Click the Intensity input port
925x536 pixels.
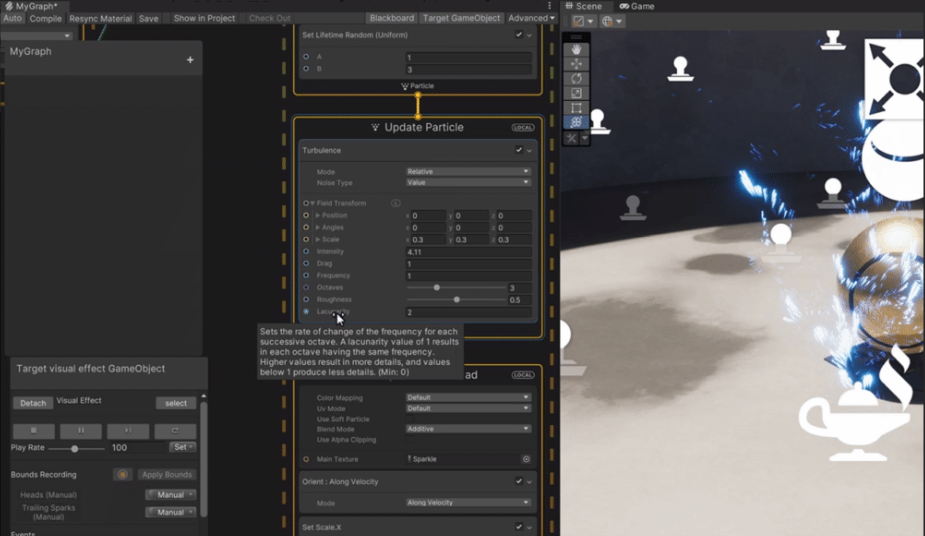pyautogui.click(x=306, y=251)
